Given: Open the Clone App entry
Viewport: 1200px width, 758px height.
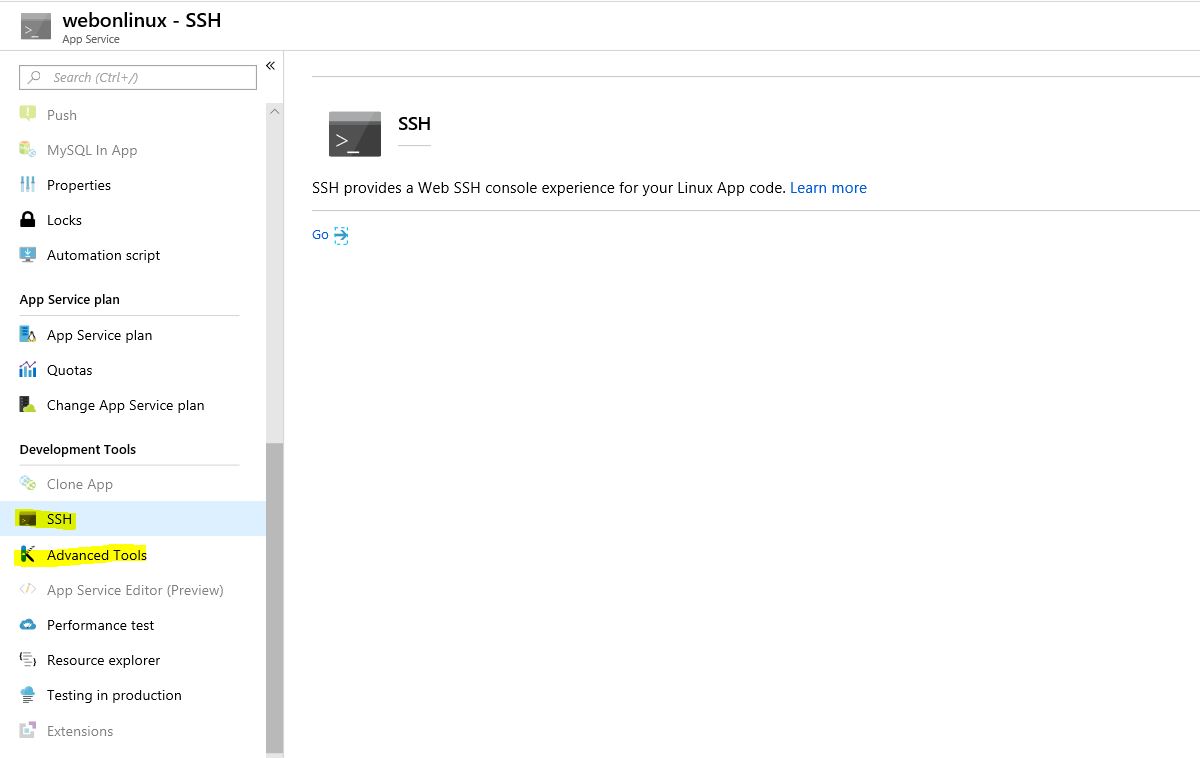Looking at the screenshot, I should pyautogui.click(x=80, y=484).
